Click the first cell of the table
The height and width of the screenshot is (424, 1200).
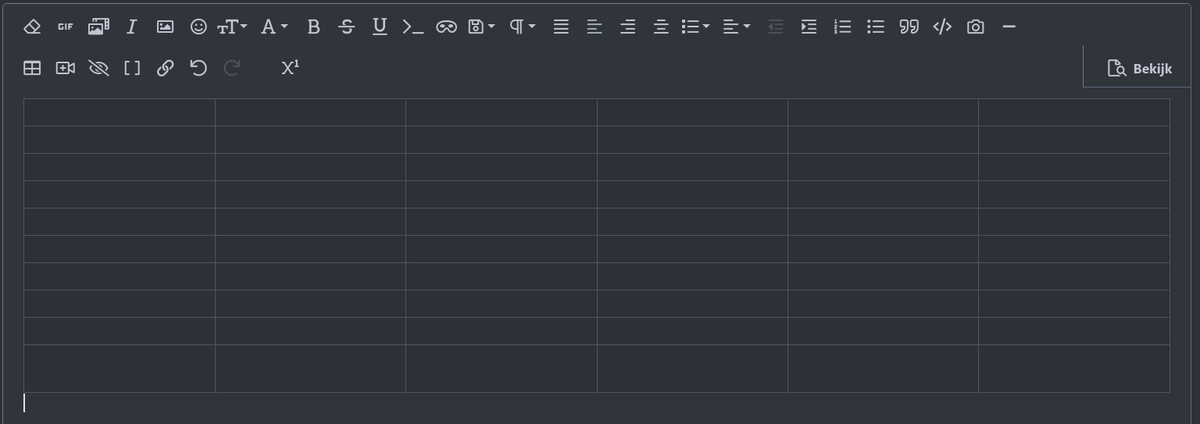coord(119,112)
